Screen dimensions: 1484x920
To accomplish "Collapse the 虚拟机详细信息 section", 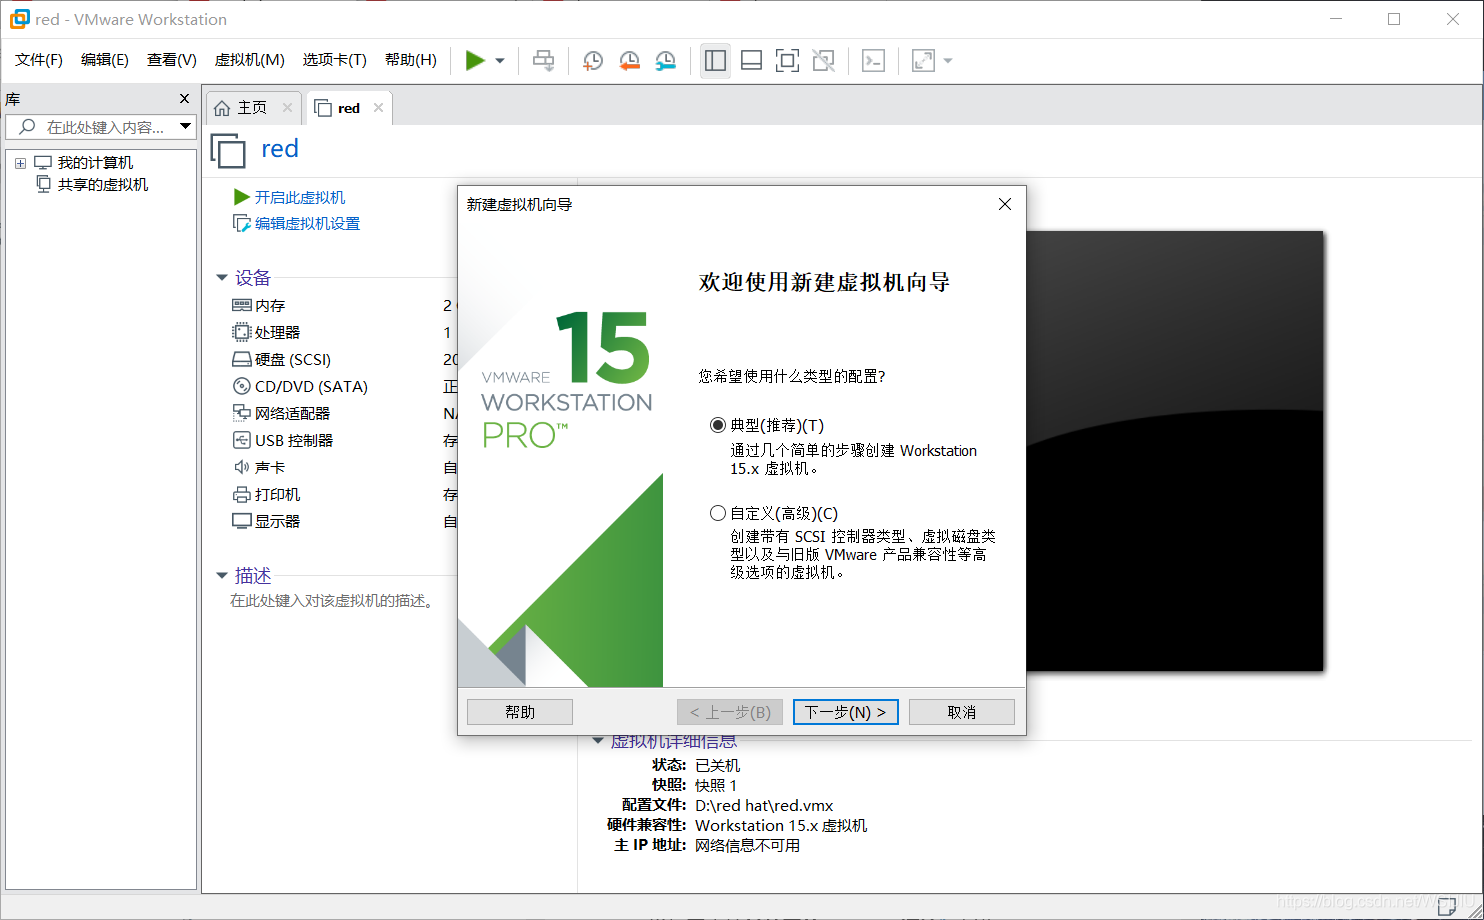I will 598,741.
